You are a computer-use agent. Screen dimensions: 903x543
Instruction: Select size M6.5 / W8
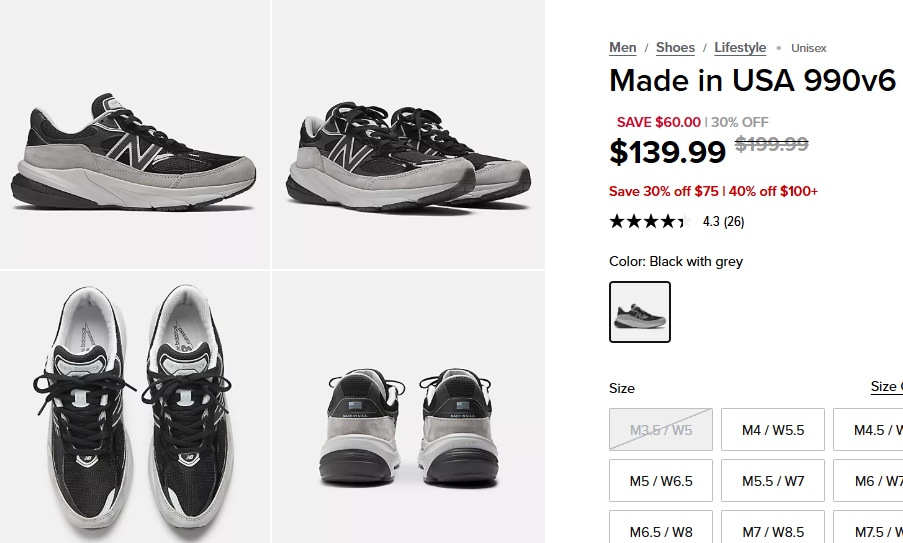[661, 527]
